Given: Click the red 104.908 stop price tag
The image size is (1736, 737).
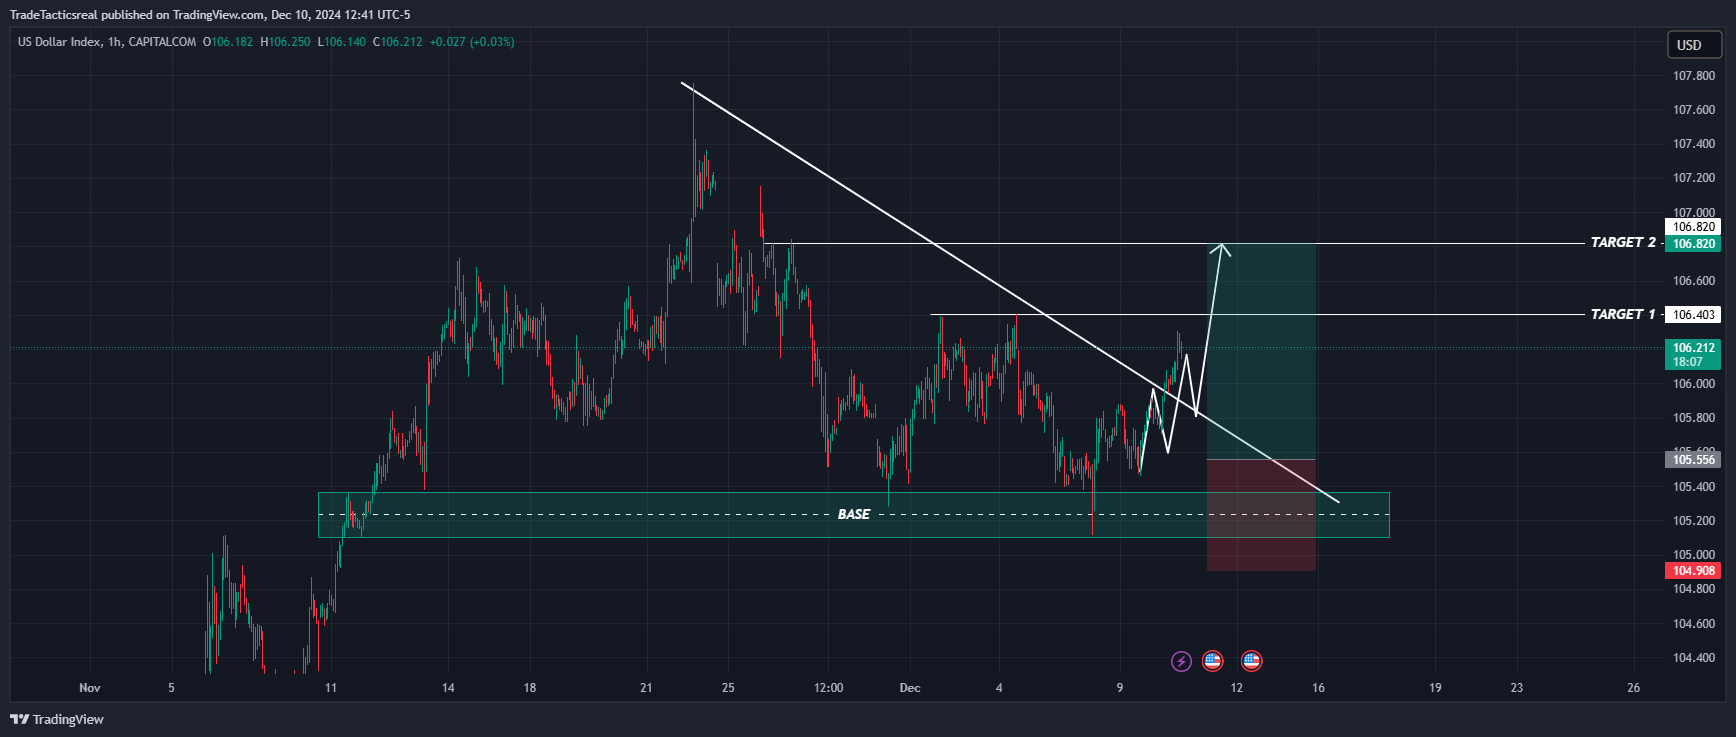Looking at the screenshot, I should 1693,571.
